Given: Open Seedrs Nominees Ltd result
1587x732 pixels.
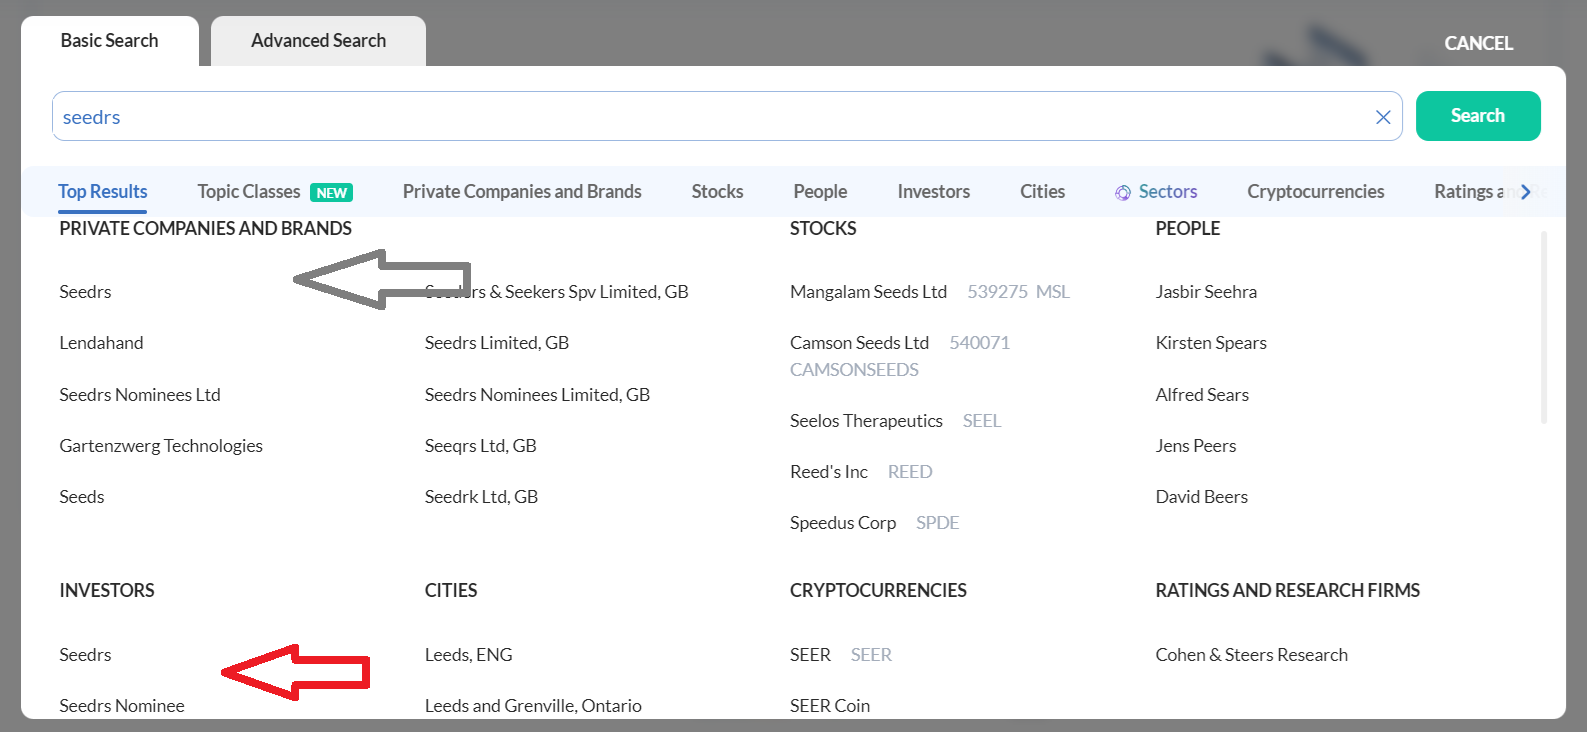Looking at the screenshot, I should coord(140,395).
